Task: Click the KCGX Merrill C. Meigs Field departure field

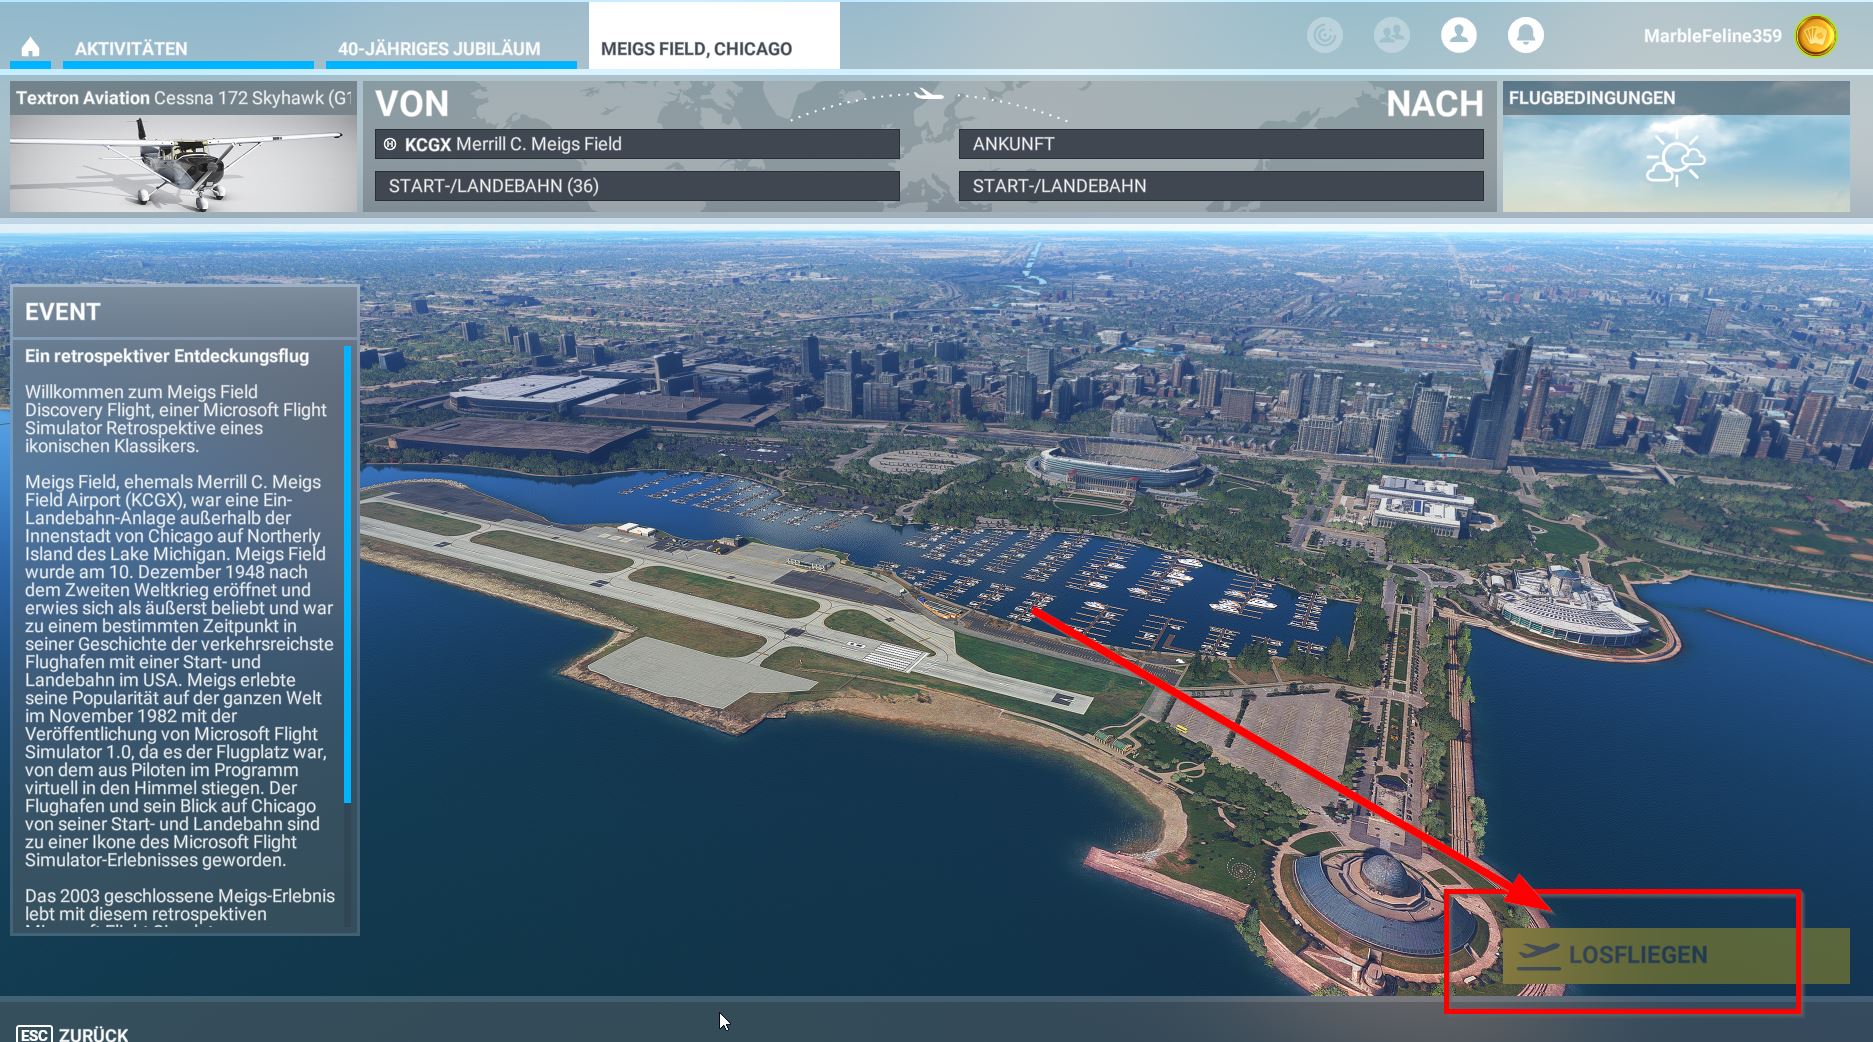Action: tap(637, 144)
